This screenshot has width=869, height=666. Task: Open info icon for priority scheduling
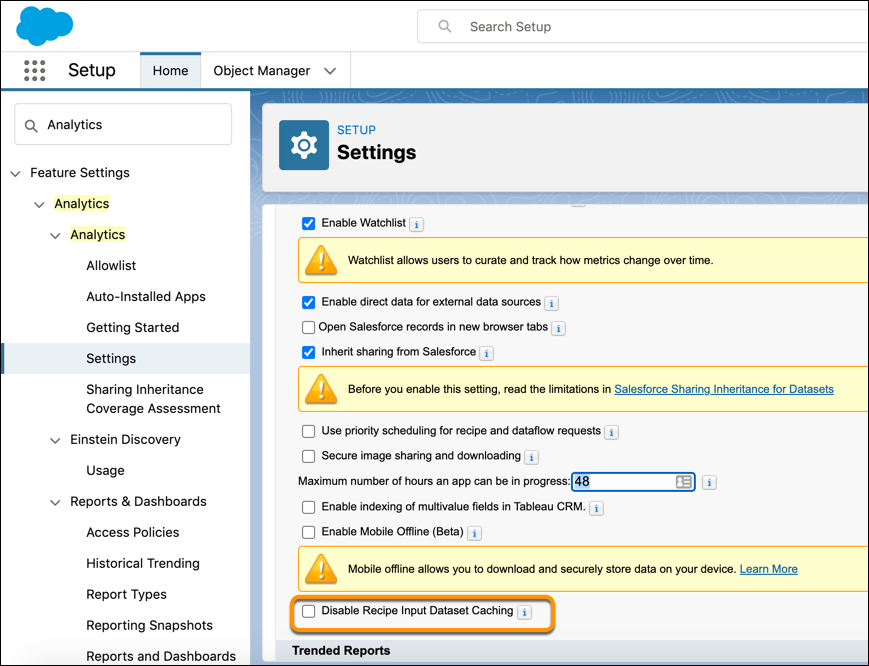tap(611, 433)
